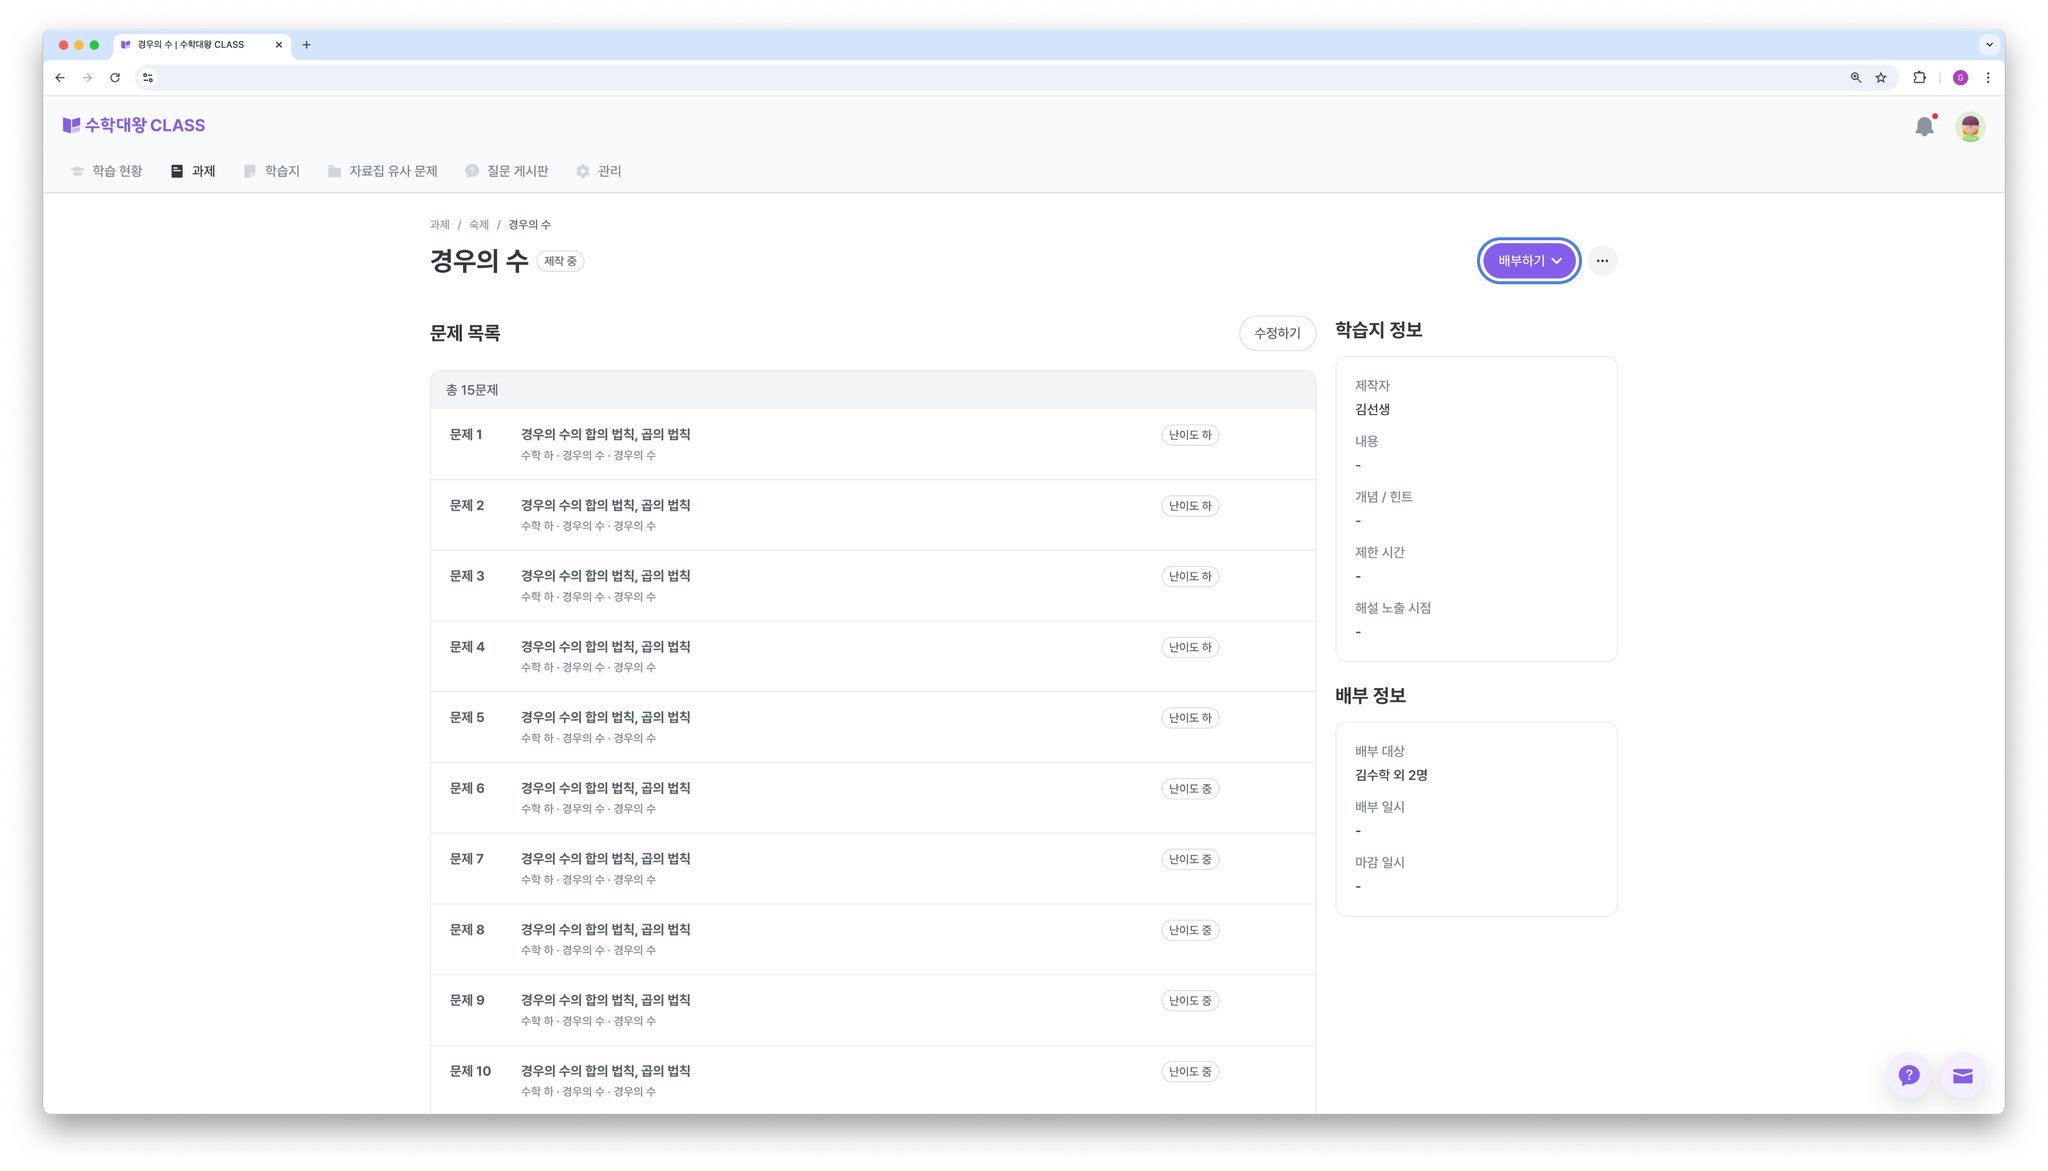Image resolution: width=2048 pixels, height=1171 pixels.
Task: Click the 문제 목록 heading
Action: click(465, 333)
